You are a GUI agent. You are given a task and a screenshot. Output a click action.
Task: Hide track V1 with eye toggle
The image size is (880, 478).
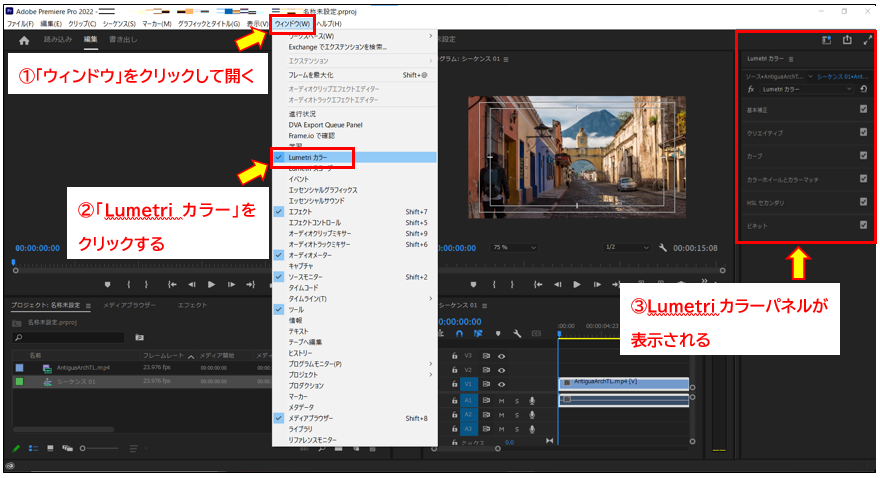click(x=501, y=384)
